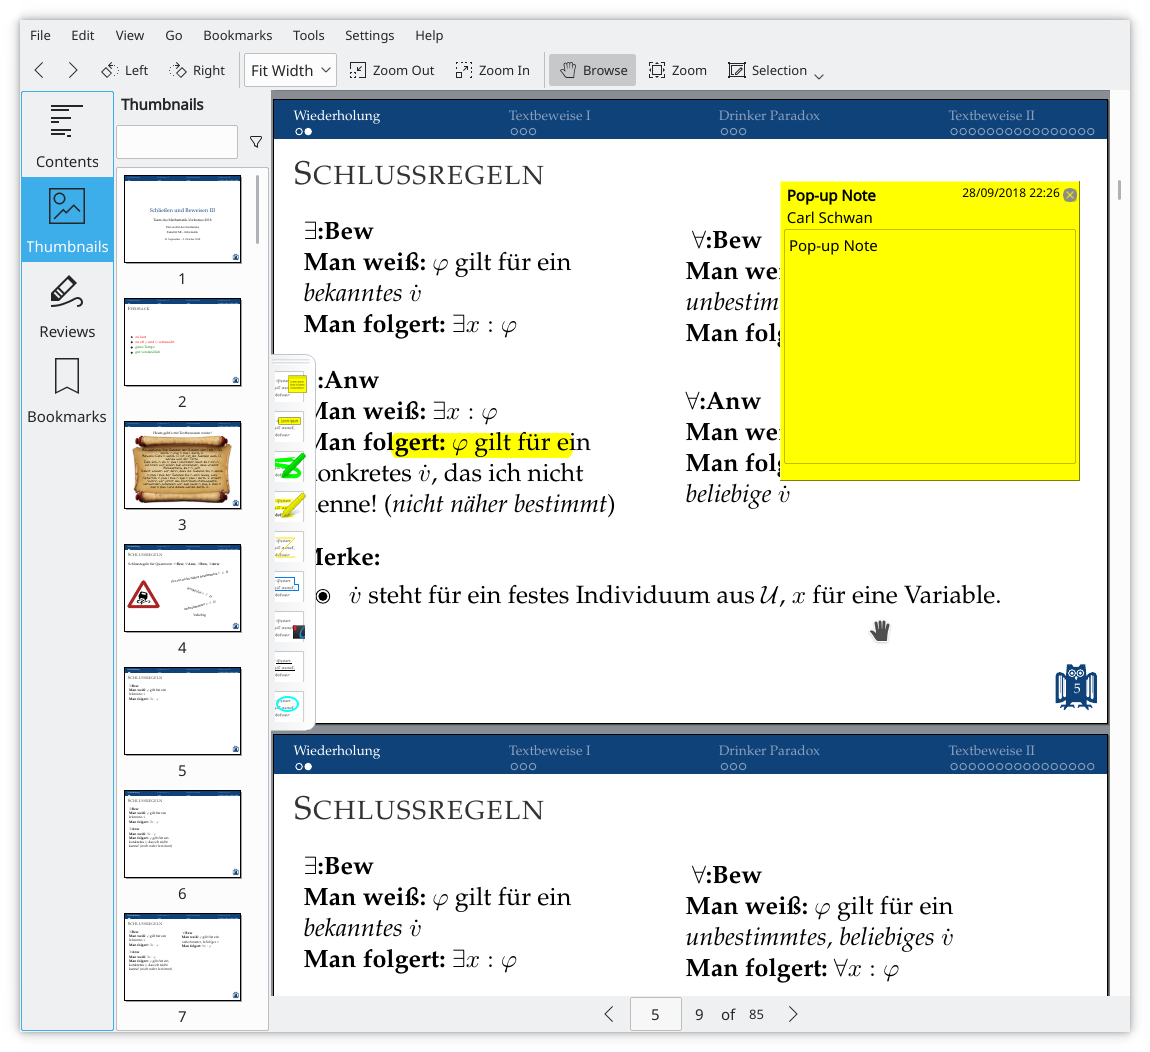
Task: Open the Bookmarks menu
Action: 238,35
